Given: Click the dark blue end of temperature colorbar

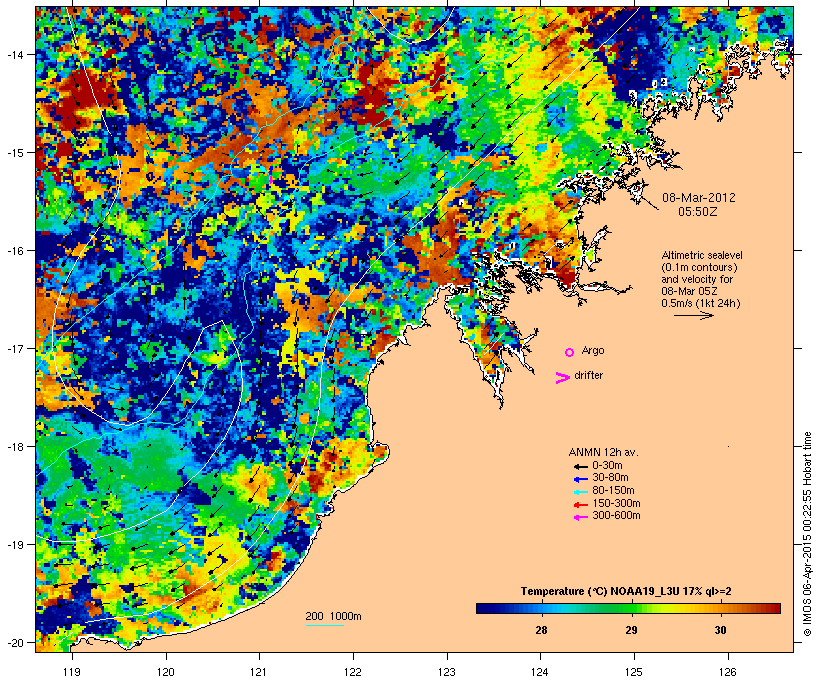Looking at the screenshot, I should (484, 608).
